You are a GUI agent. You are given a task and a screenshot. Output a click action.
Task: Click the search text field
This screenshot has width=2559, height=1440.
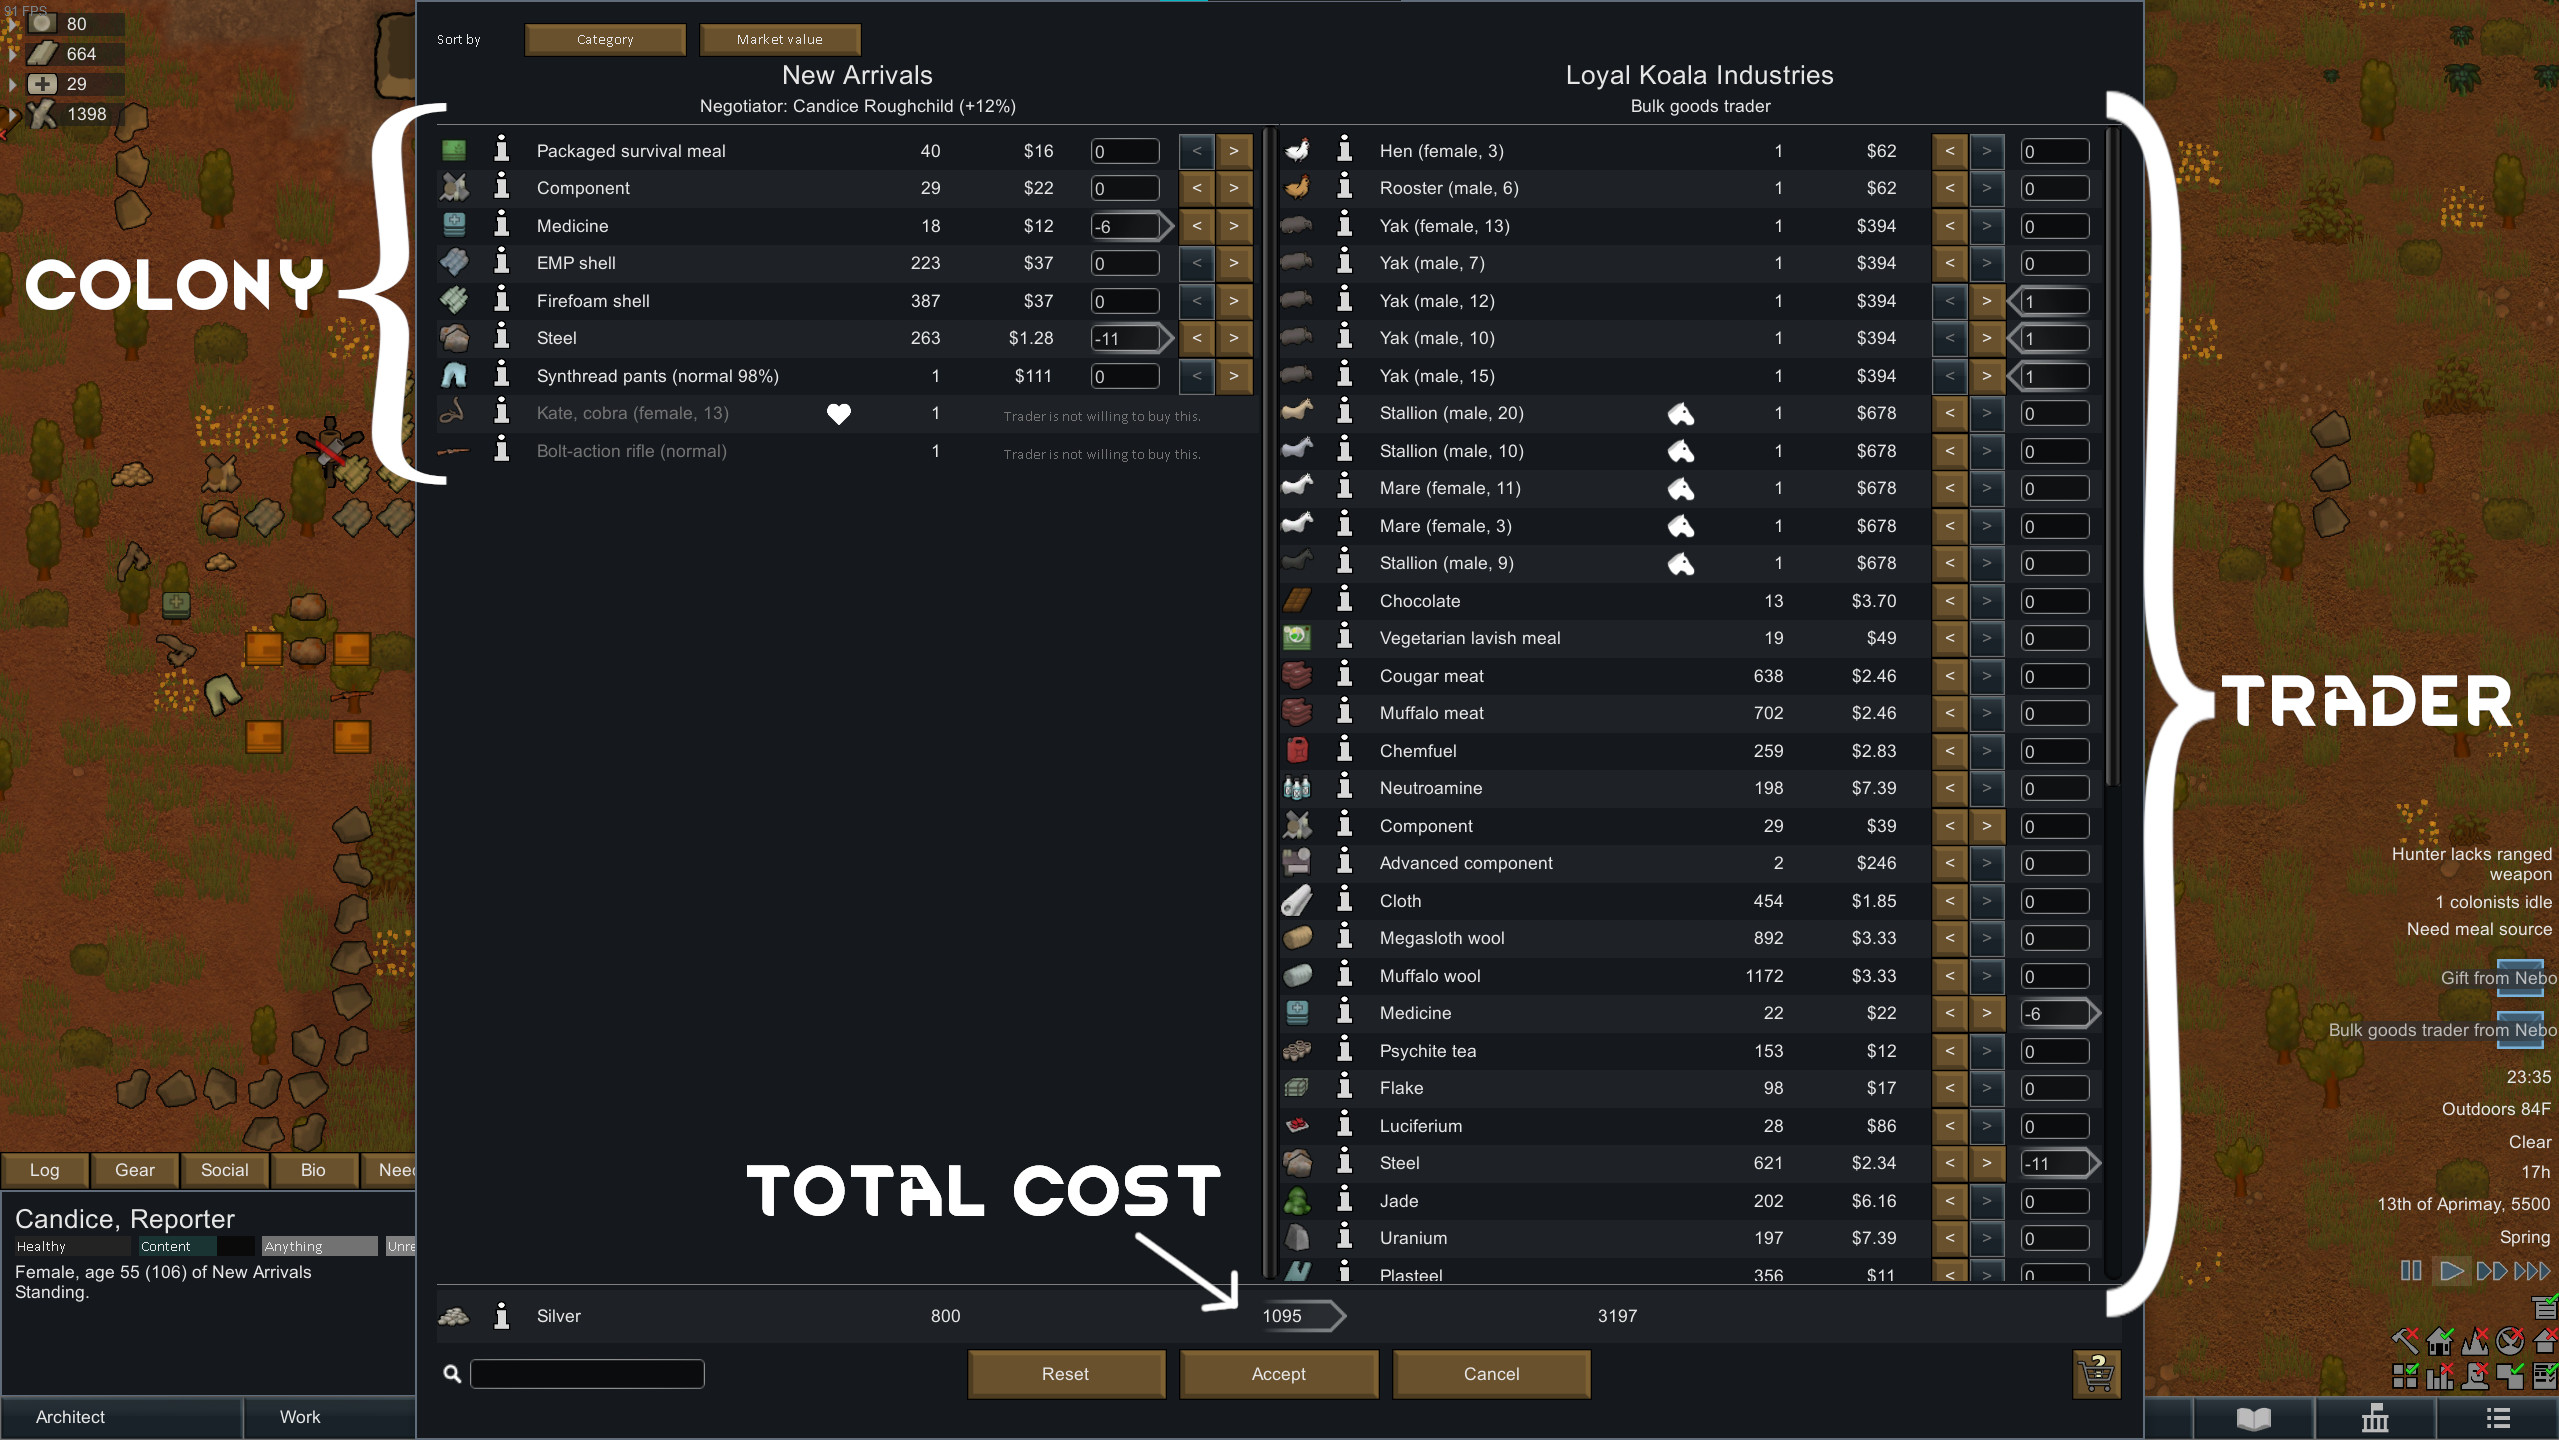(587, 1374)
